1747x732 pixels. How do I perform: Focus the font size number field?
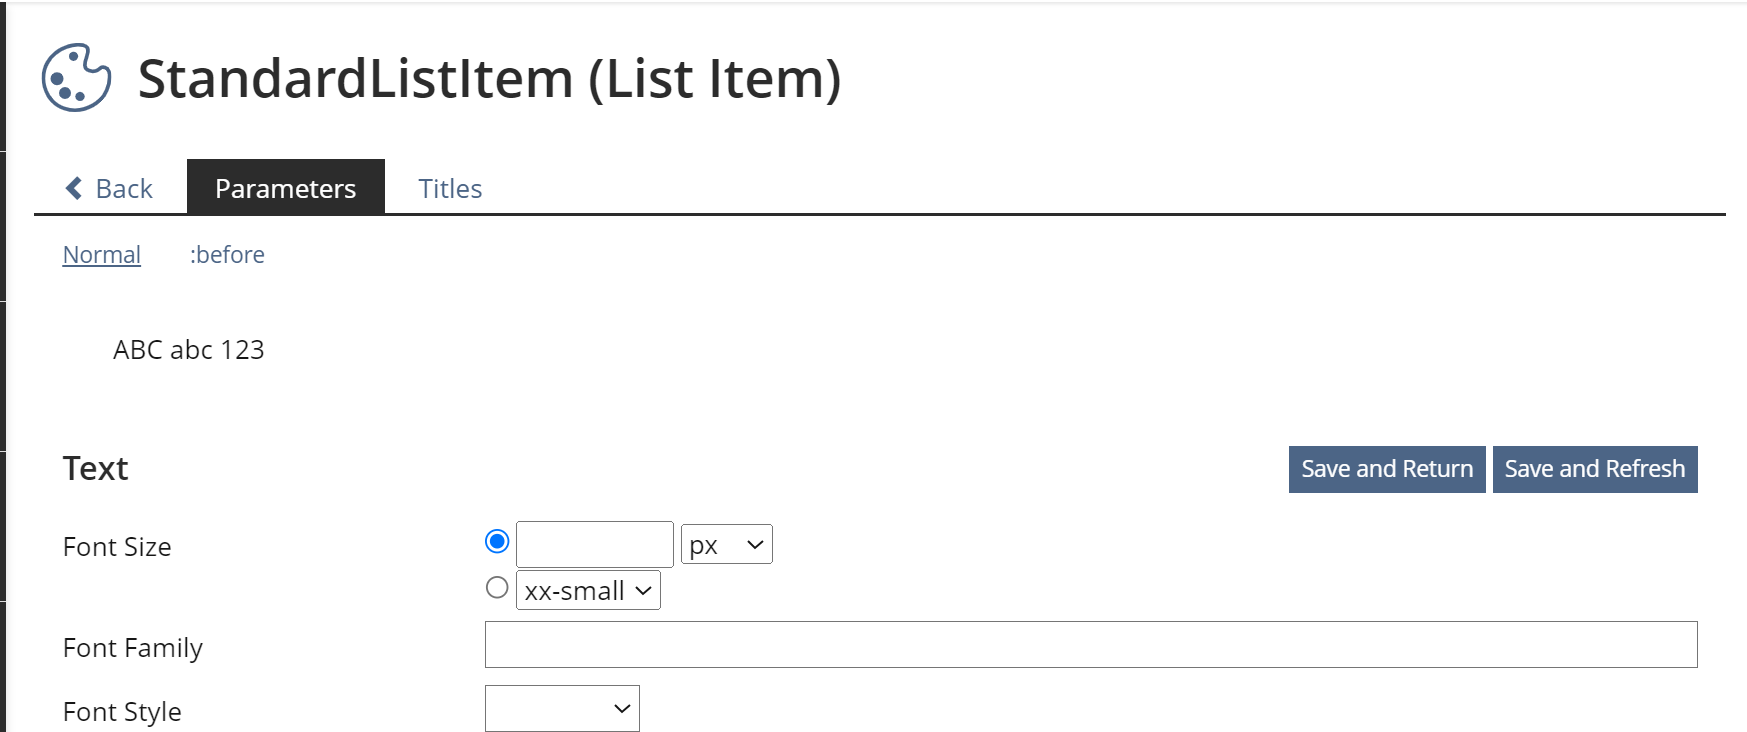[x=594, y=545]
